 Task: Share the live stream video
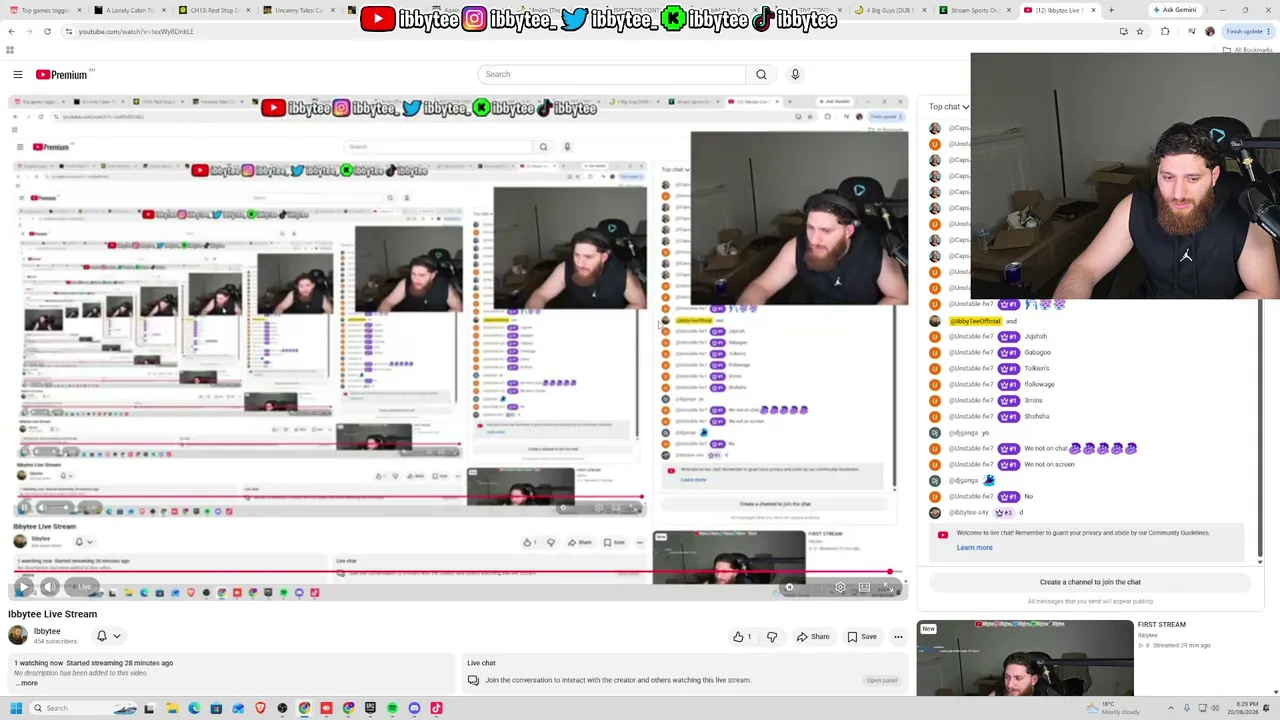pyautogui.click(x=813, y=637)
